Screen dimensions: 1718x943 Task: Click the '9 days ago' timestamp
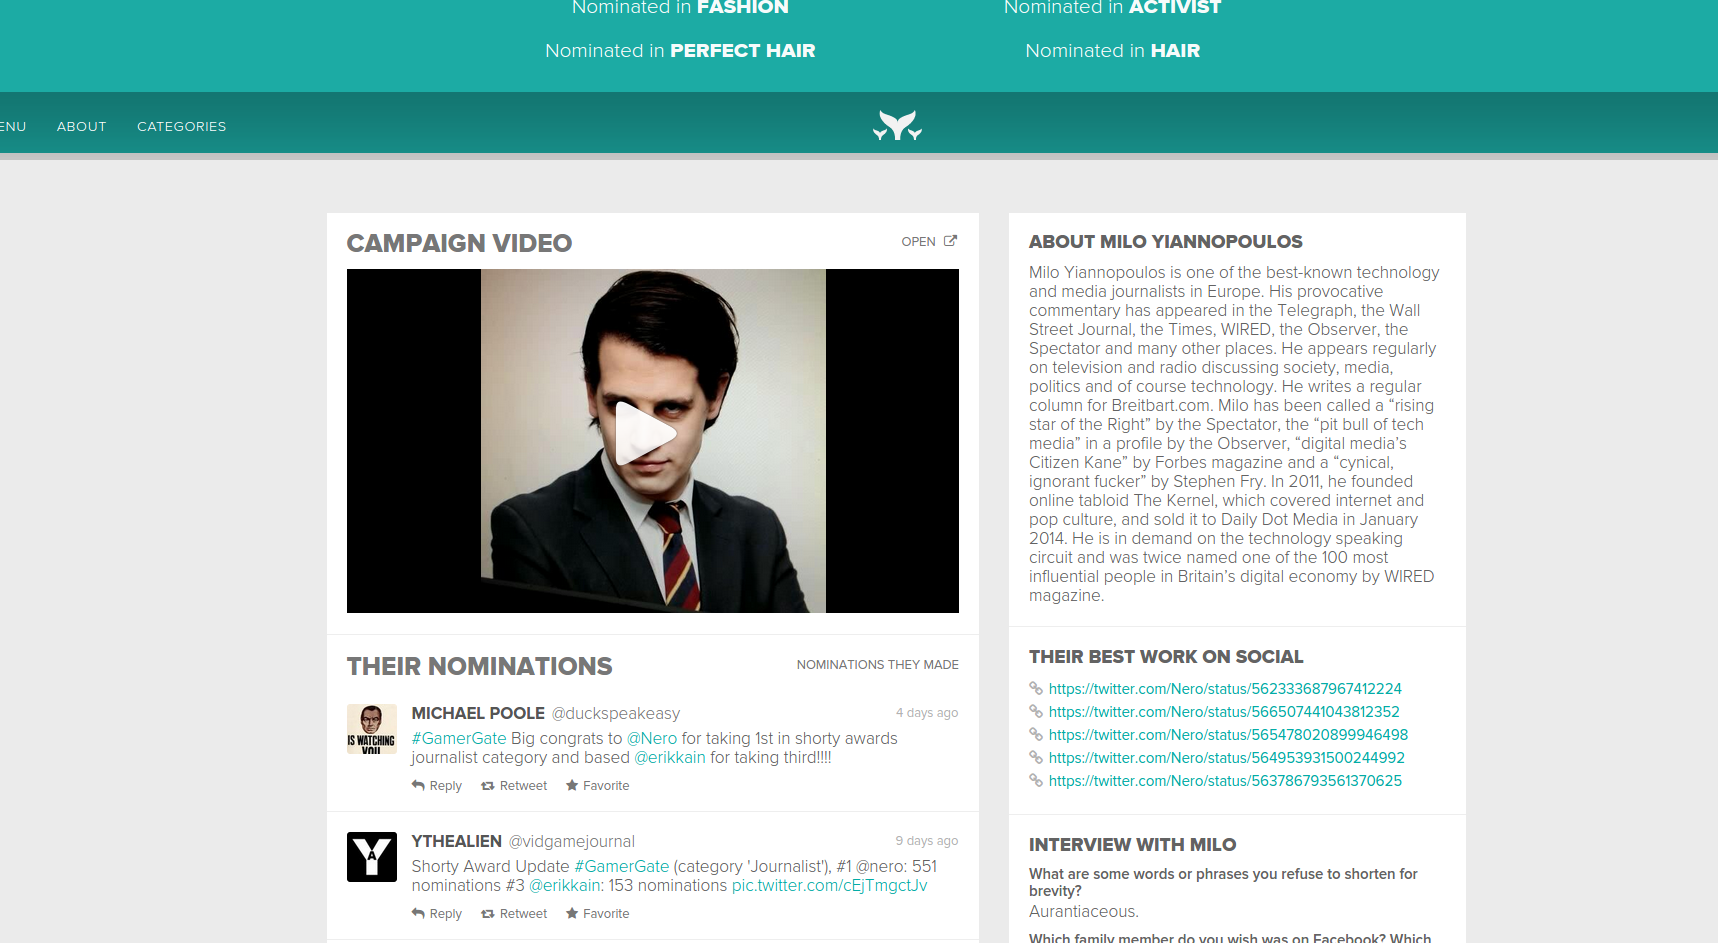[927, 840]
